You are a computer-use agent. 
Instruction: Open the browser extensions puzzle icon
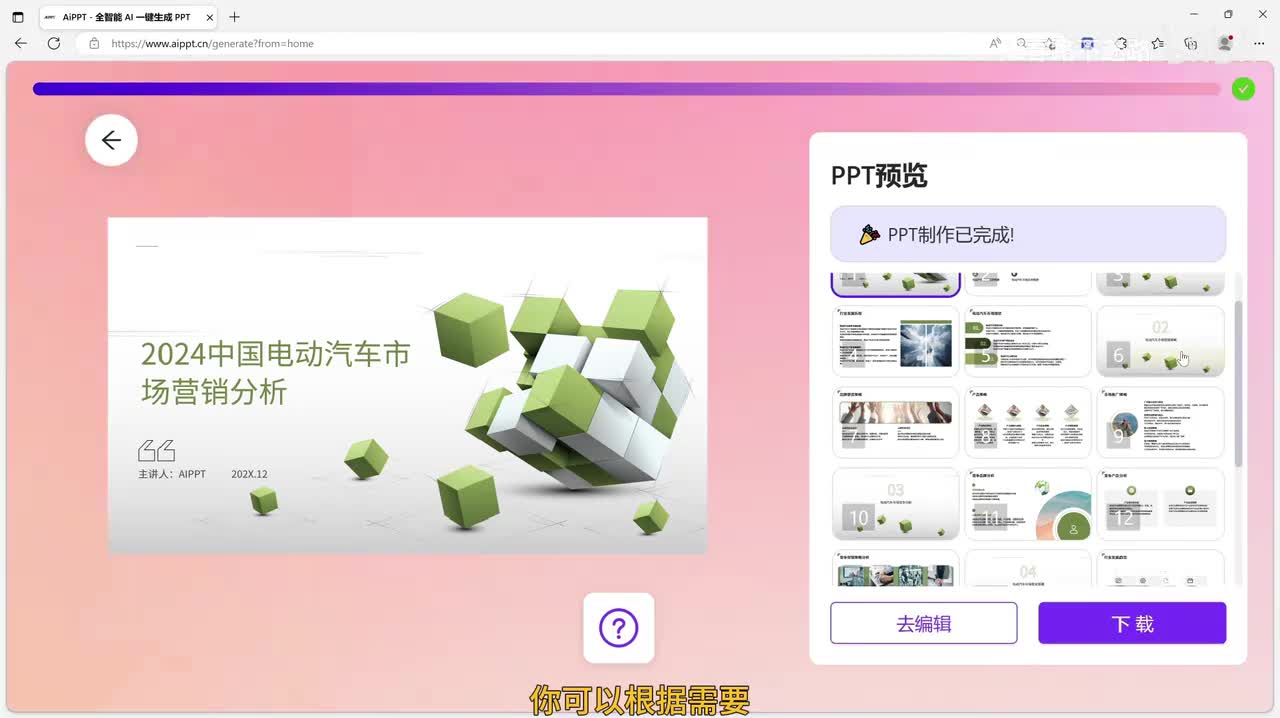pyautogui.click(x=1122, y=43)
